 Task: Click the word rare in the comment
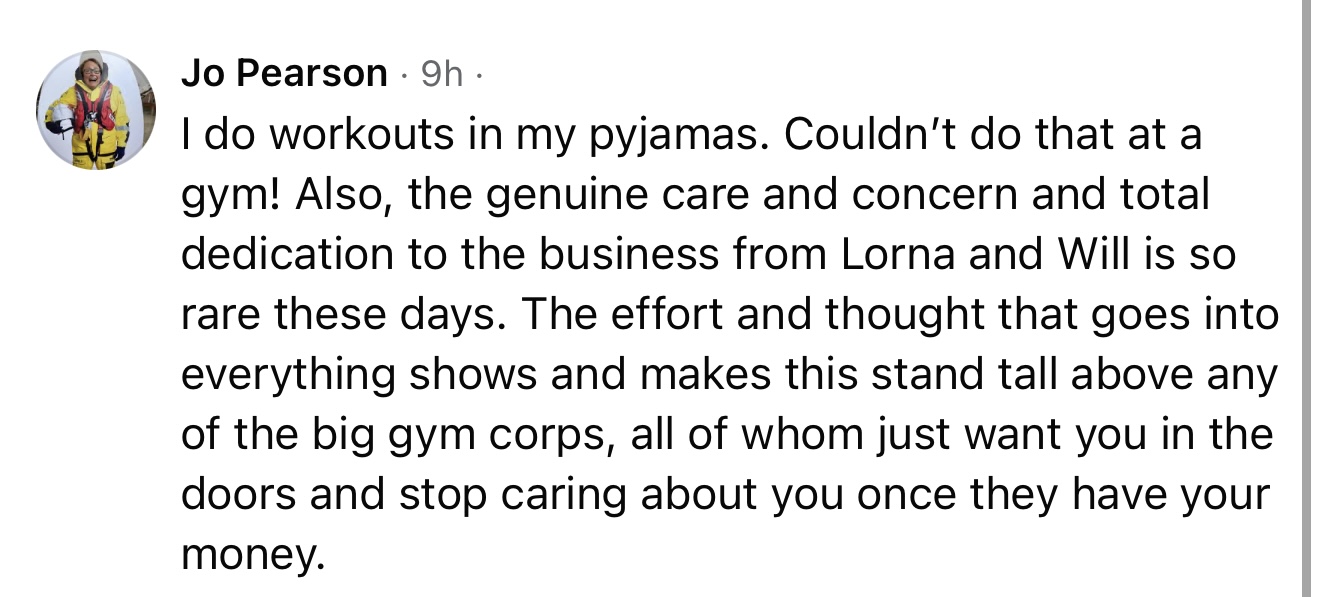[x=221, y=315]
